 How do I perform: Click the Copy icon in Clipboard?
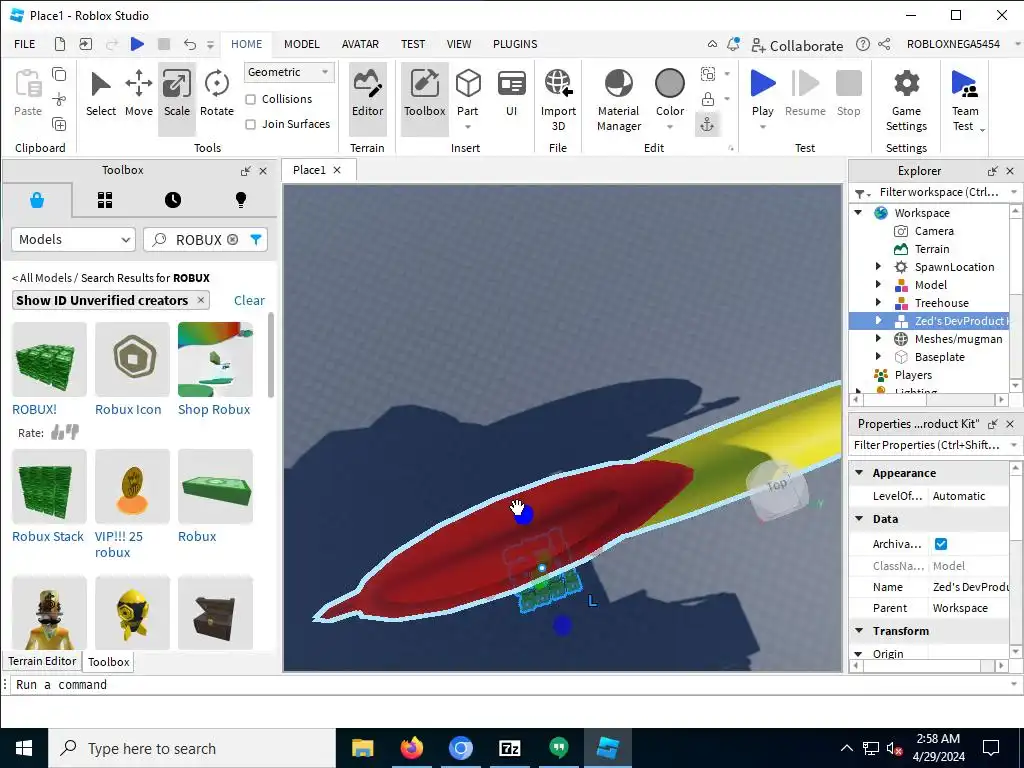click(x=59, y=74)
